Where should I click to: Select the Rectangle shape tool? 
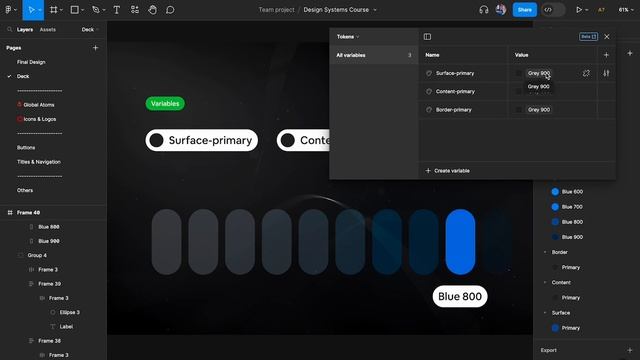[75, 10]
